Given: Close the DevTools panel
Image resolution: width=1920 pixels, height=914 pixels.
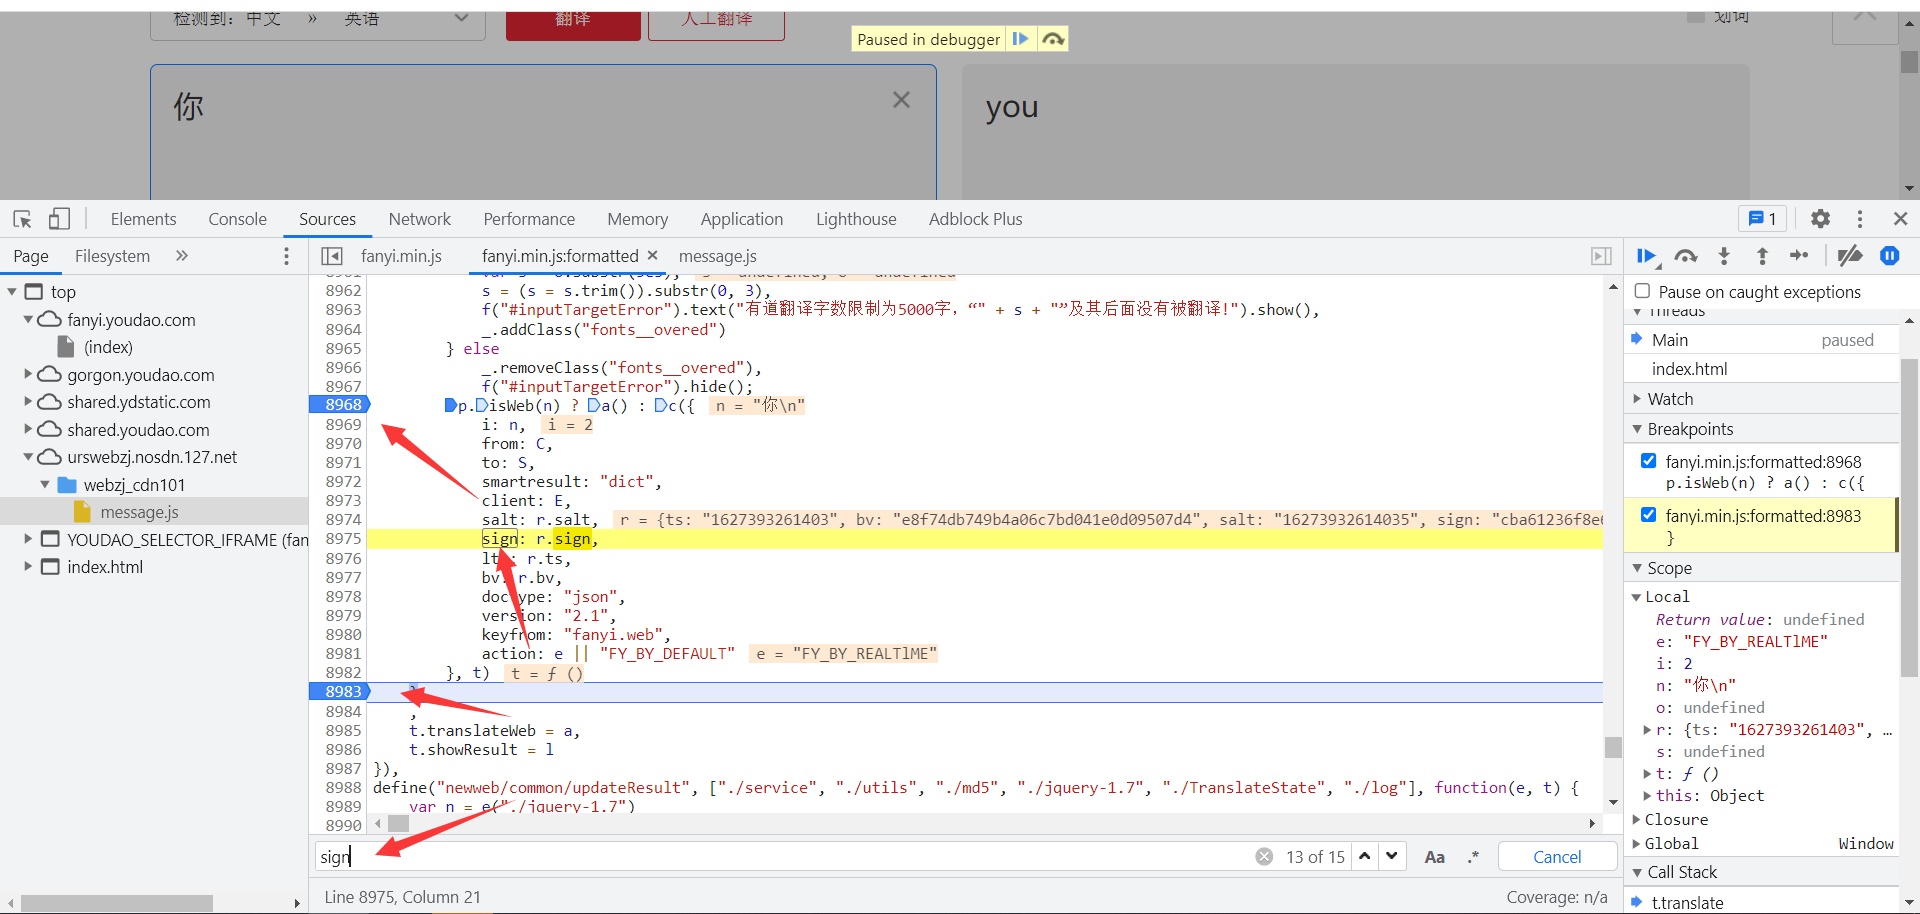Looking at the screenshot, I should coord(1901,219).
